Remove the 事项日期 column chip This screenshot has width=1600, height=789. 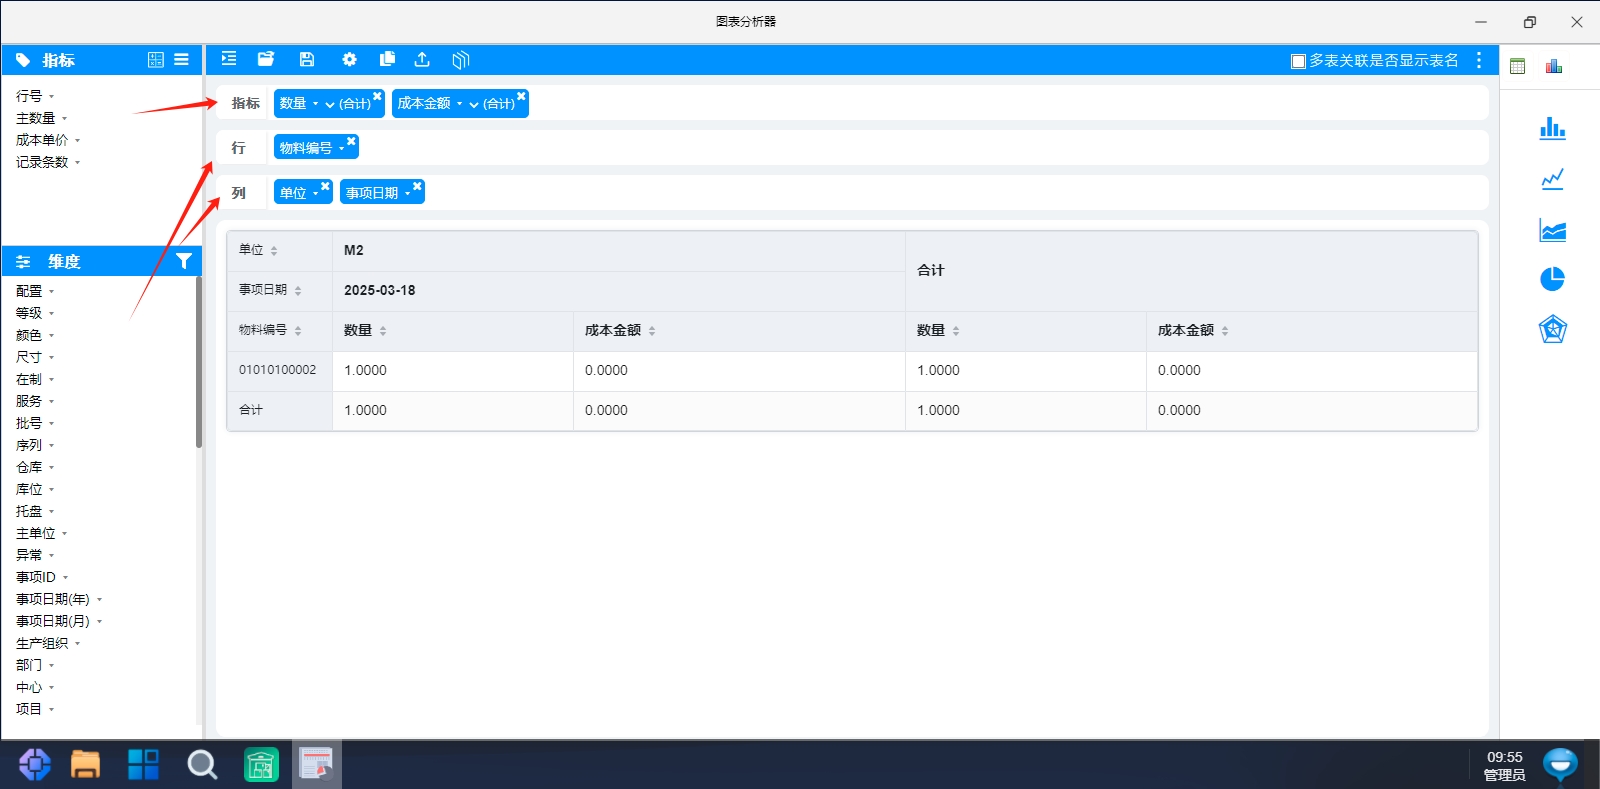tap(417, 186)
